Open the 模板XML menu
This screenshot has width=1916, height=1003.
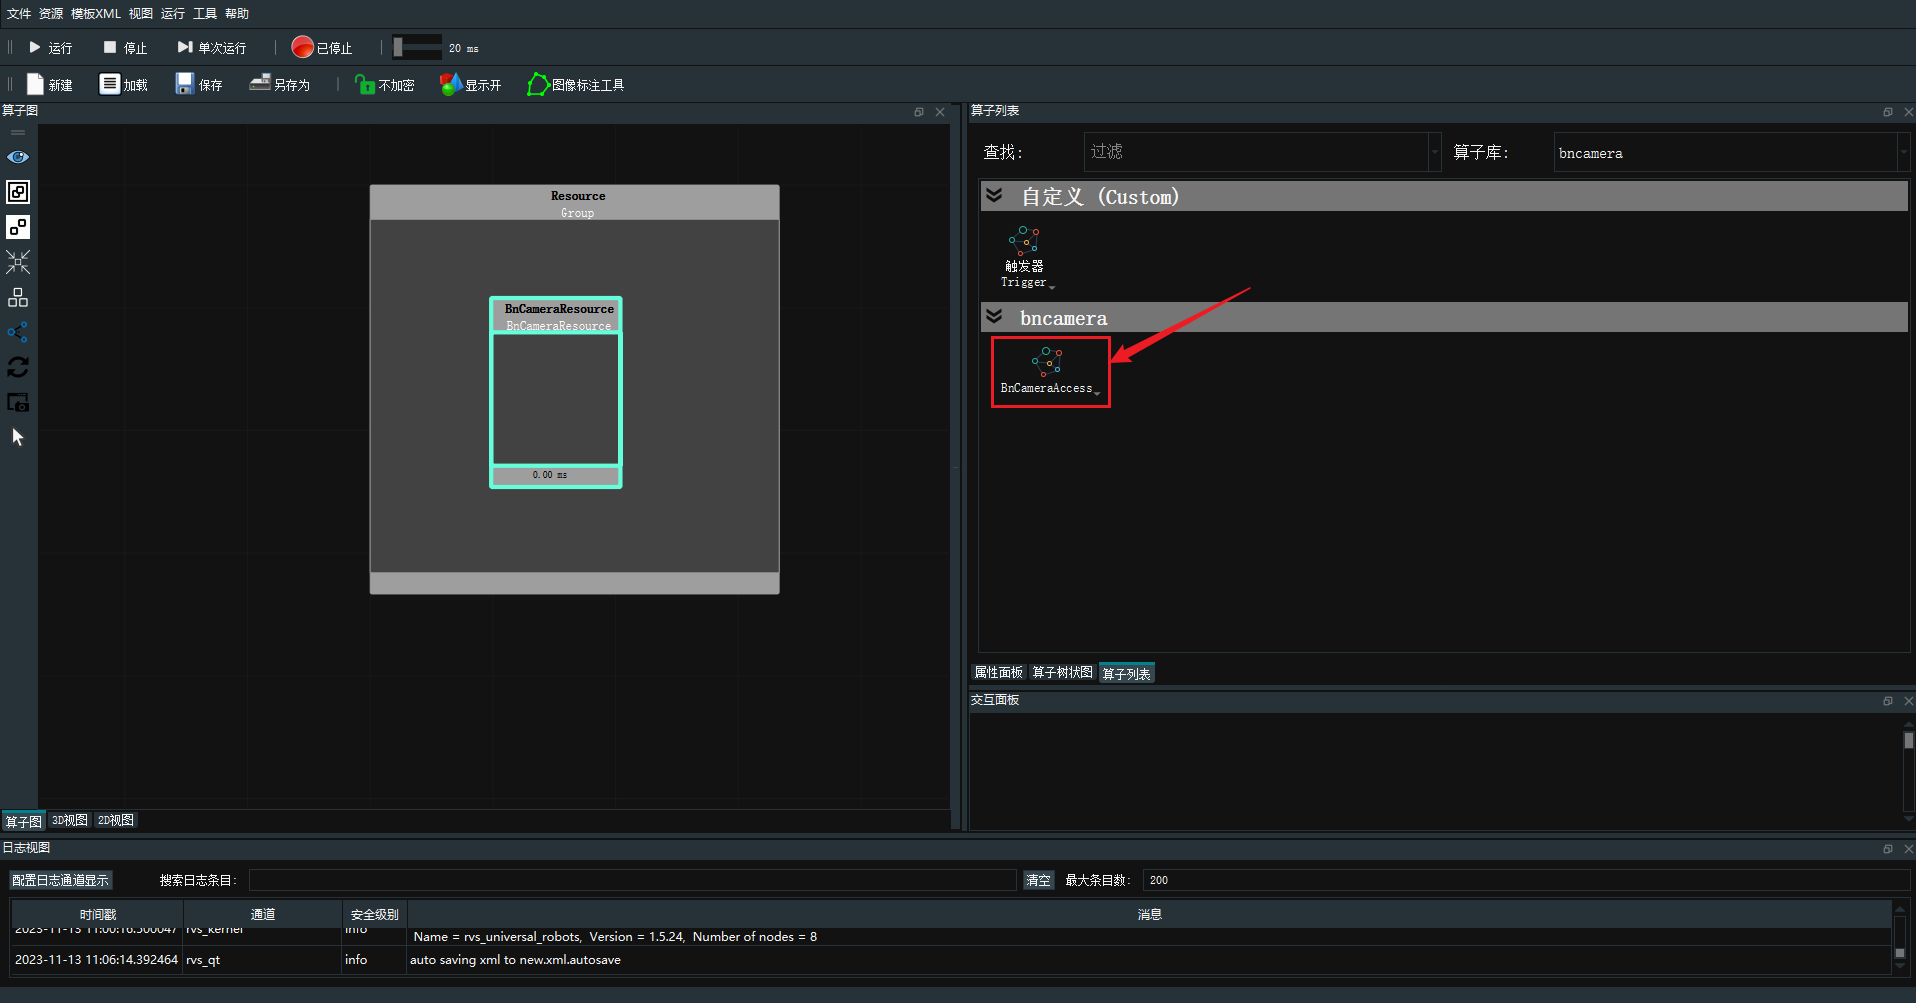point(95,13)
